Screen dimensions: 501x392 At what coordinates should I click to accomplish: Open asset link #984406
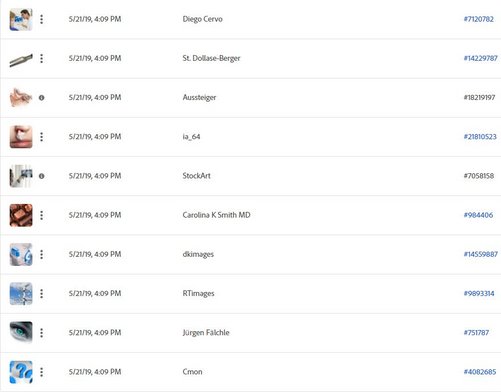478,215
